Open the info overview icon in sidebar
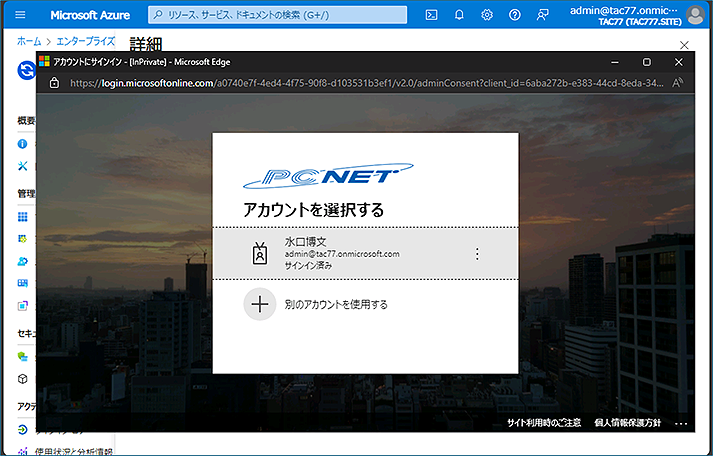This screenshot has height=456, width=713. tap(22, 144)
